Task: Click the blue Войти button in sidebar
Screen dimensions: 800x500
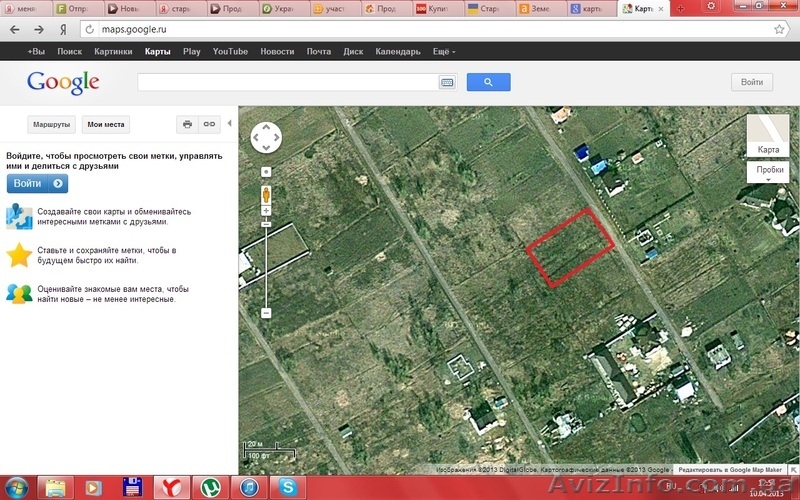Action: coord(37,183)
